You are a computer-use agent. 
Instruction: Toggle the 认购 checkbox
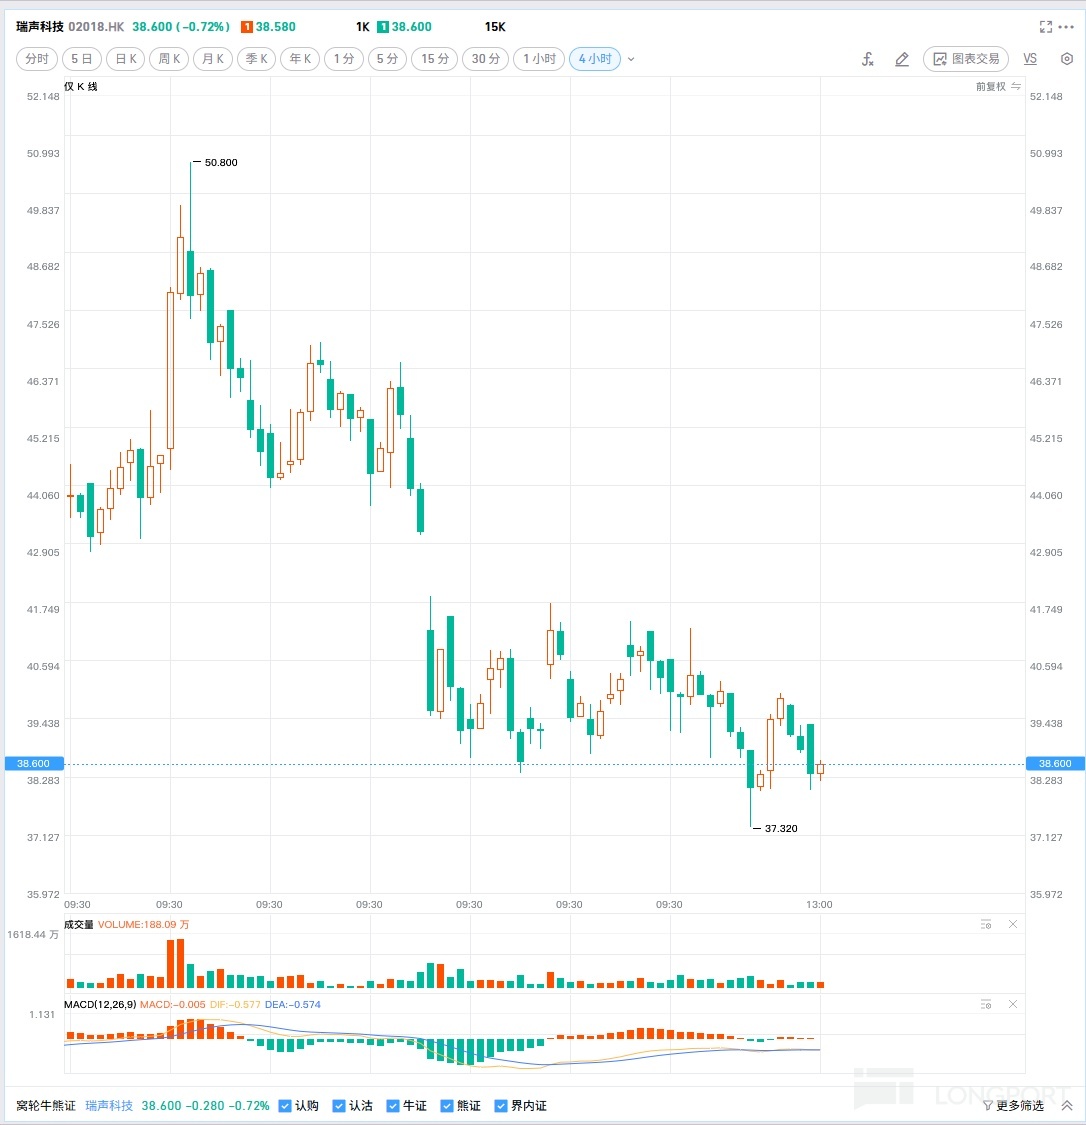285,1106
